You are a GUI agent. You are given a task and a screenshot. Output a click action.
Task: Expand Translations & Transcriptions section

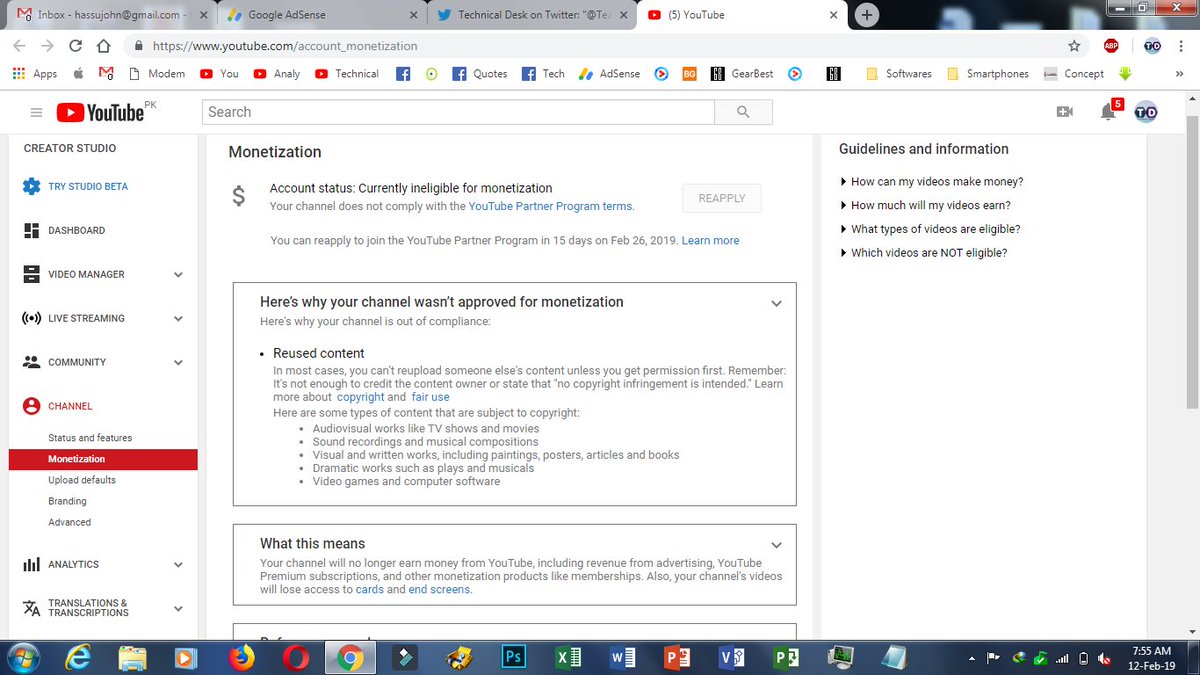178,608
